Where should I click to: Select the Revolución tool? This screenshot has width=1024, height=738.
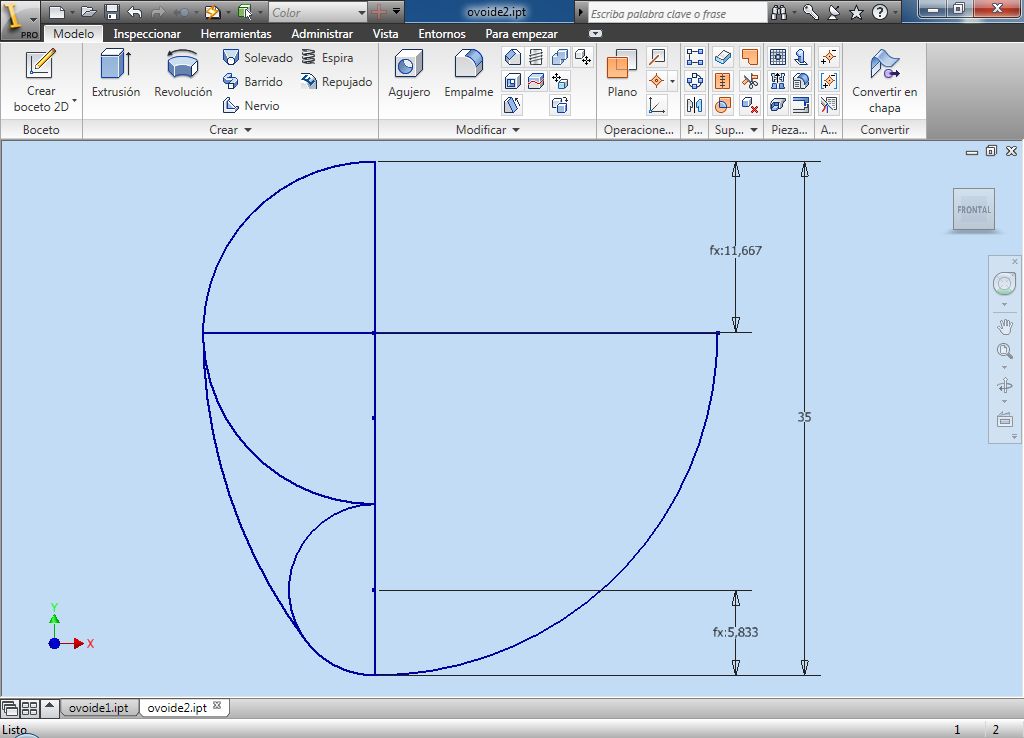coord(183,74)
